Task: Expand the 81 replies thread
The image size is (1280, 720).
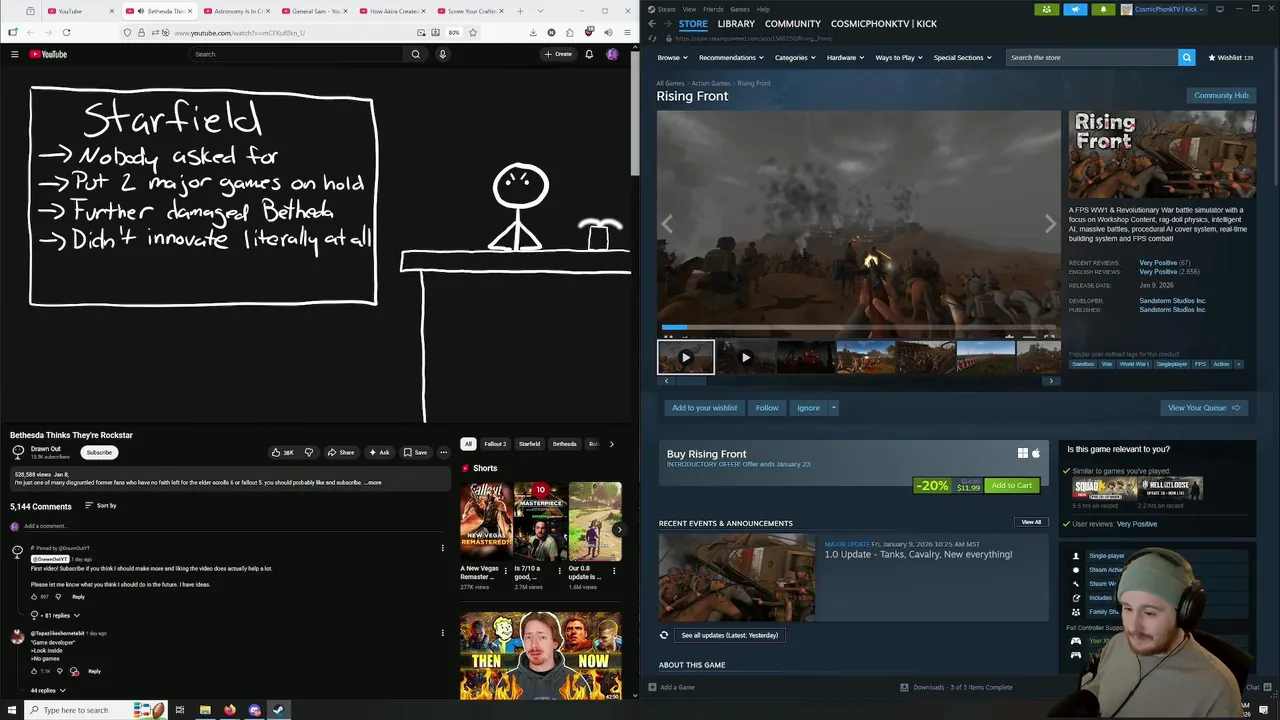Action: 55,615
